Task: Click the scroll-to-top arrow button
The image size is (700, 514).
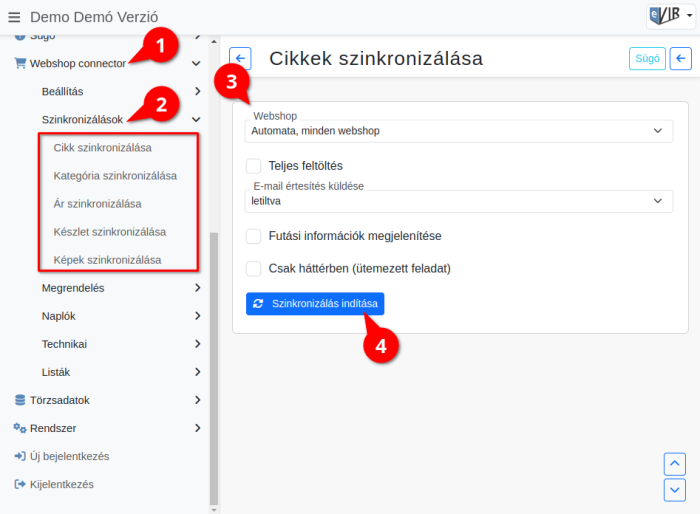Action: coord(675,464)
